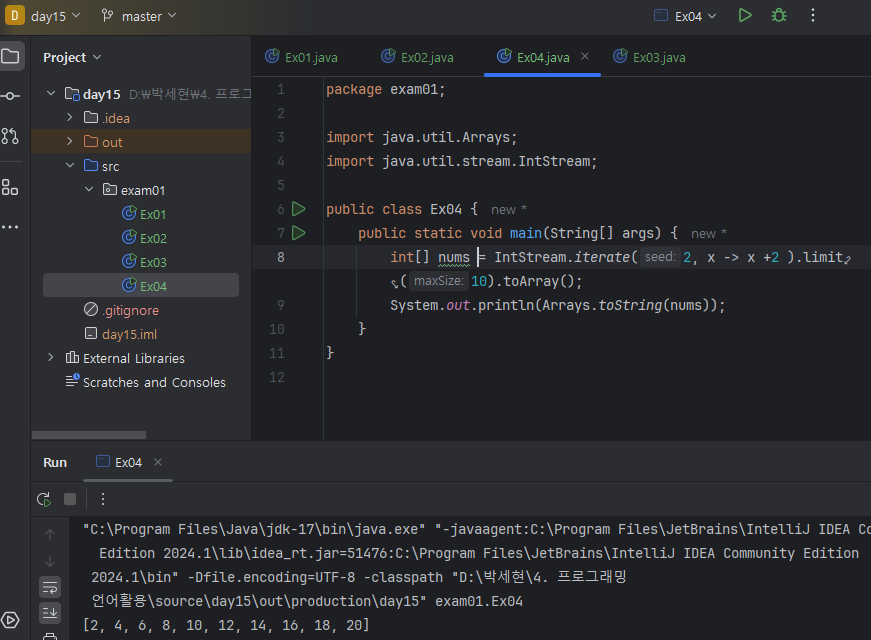Select Ex02 in the project tree
The height and width of the screenshot is (640, 871).
153,238
